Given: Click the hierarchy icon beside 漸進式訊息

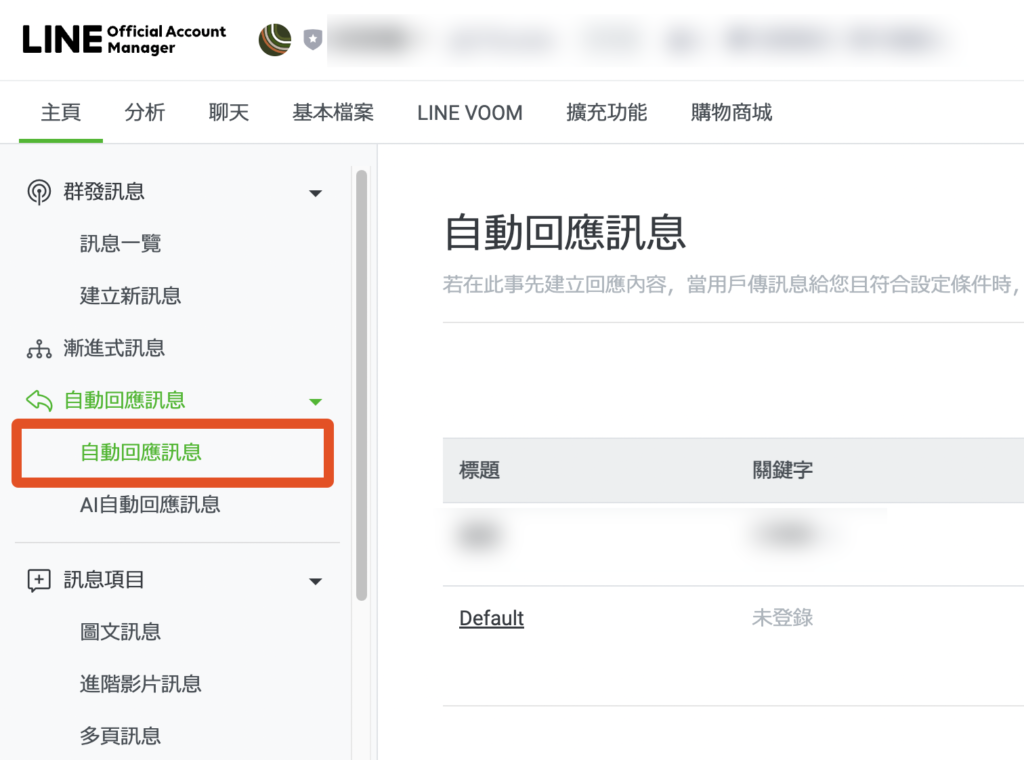Looking at the screenshot, I should (39, 349).
